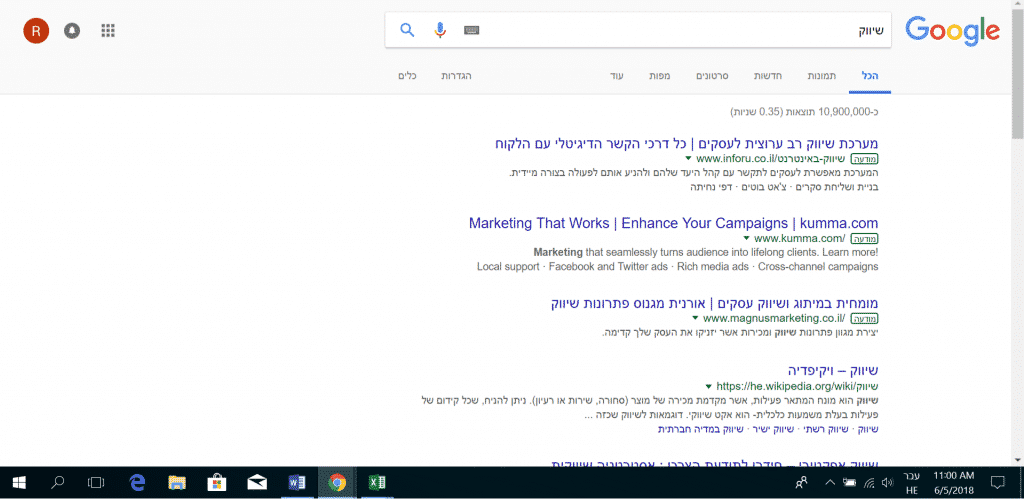Open Marketing That Works kumma.com ad
This screenshot has width=1024, height=499.
(x=673, y=223)
